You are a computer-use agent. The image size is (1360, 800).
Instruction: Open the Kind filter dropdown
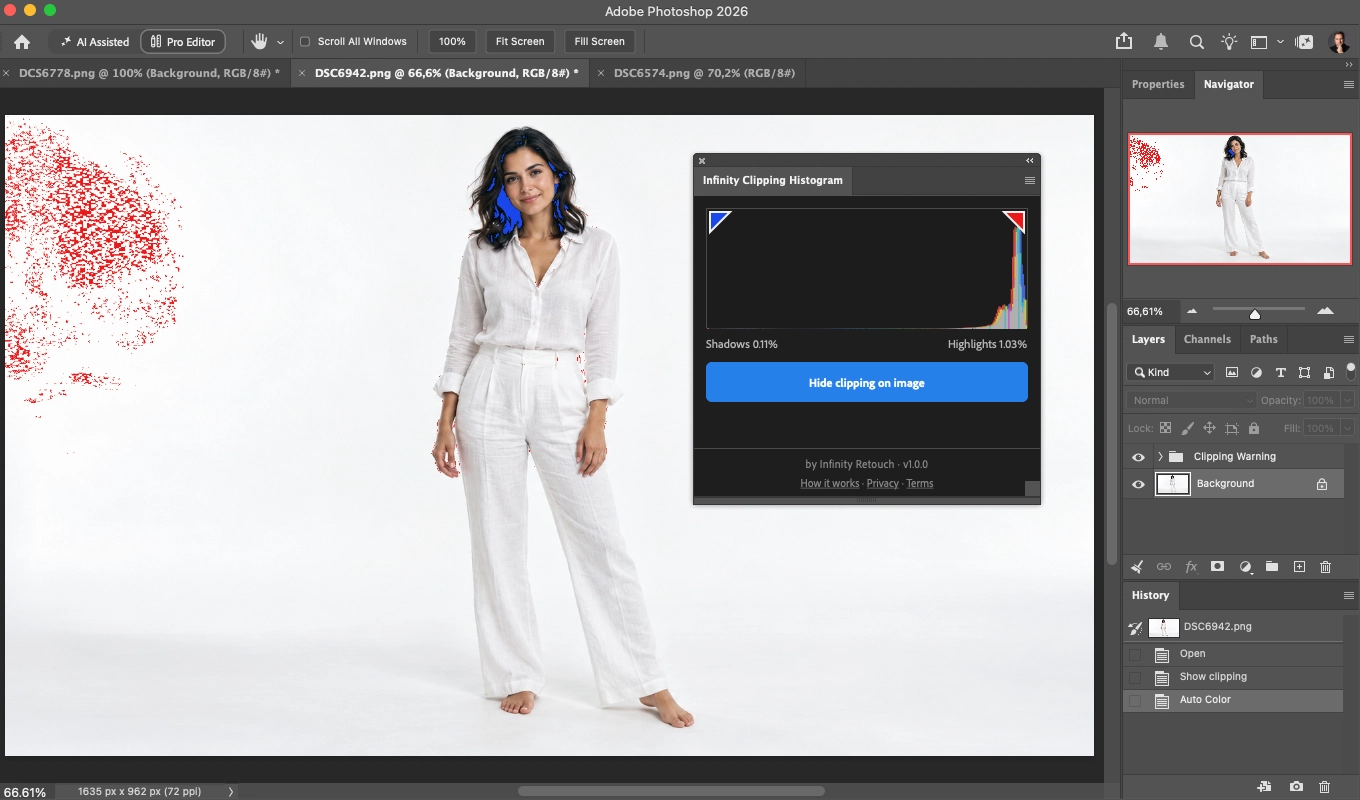point(1171,372)
